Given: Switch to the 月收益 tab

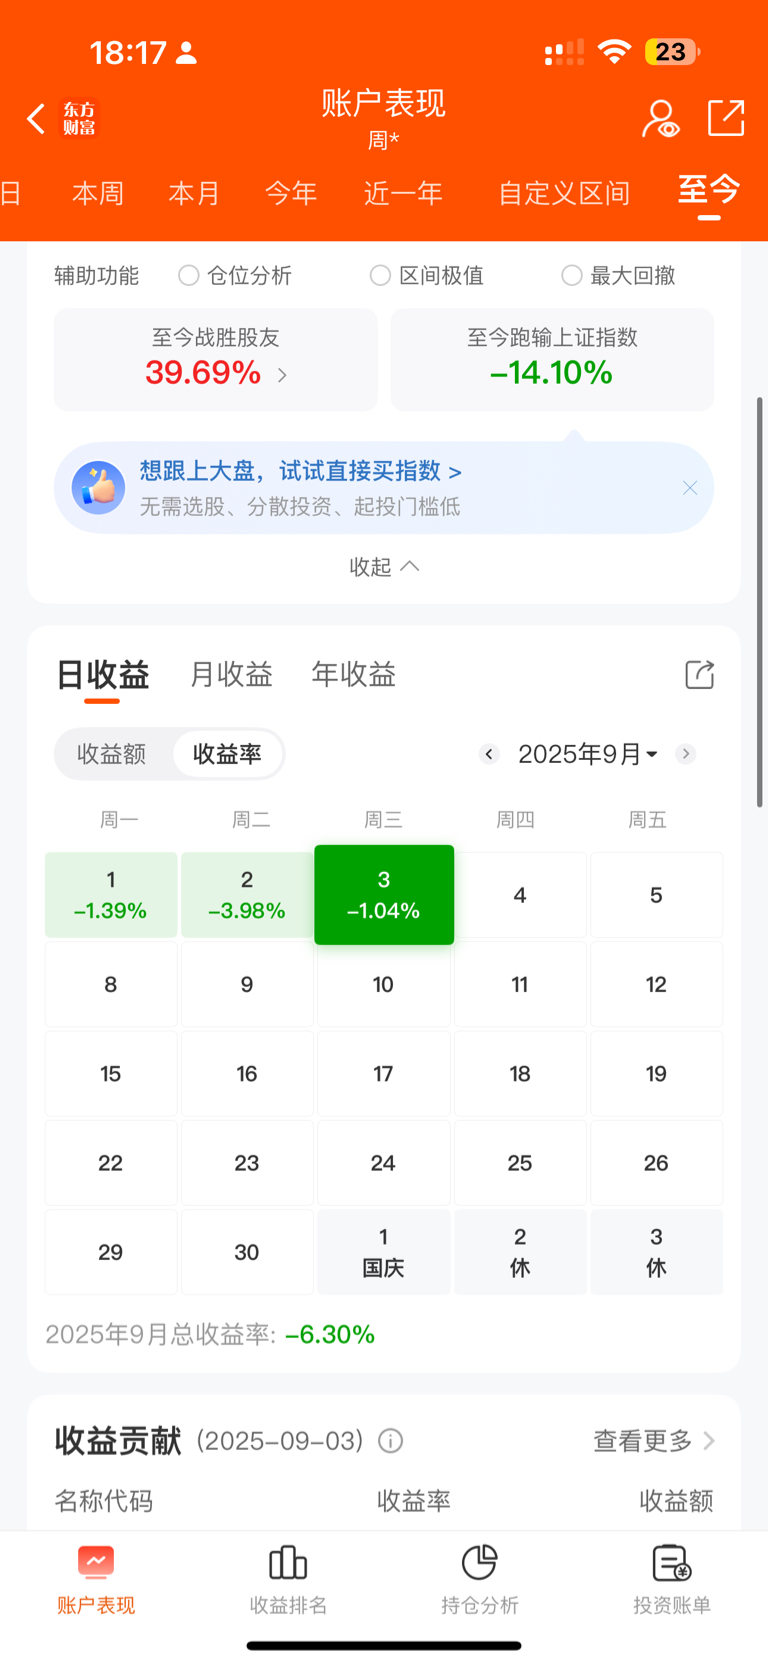Looking at the screenshot, I should (x=231, y=675).
